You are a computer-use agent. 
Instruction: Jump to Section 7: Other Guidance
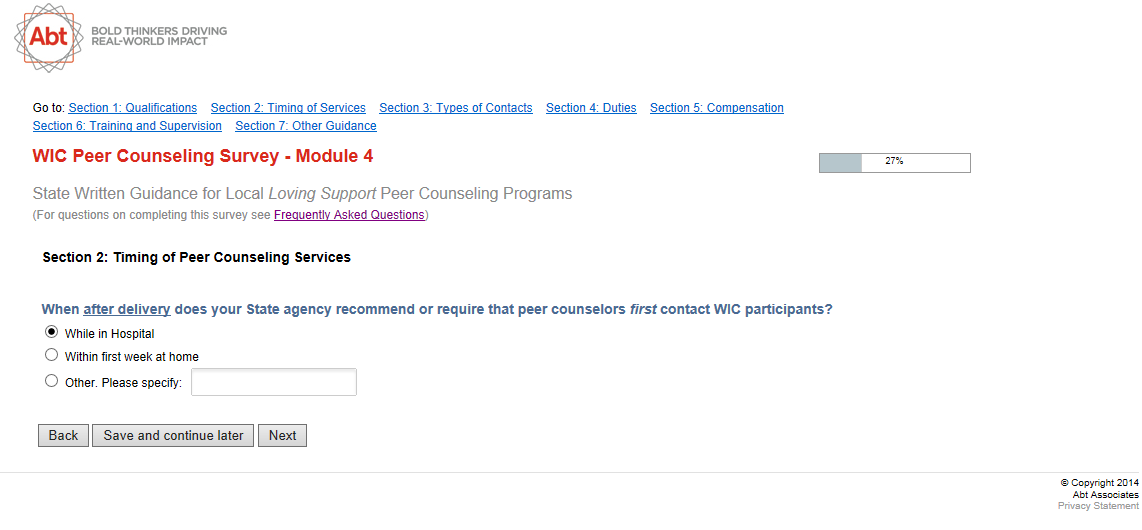tap(306, 126)
